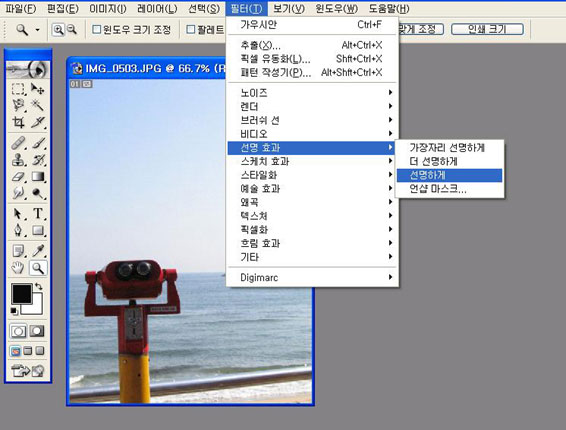Select the Type tool
The height and width of the screenshot is (430, 566).
coord(38,213)
